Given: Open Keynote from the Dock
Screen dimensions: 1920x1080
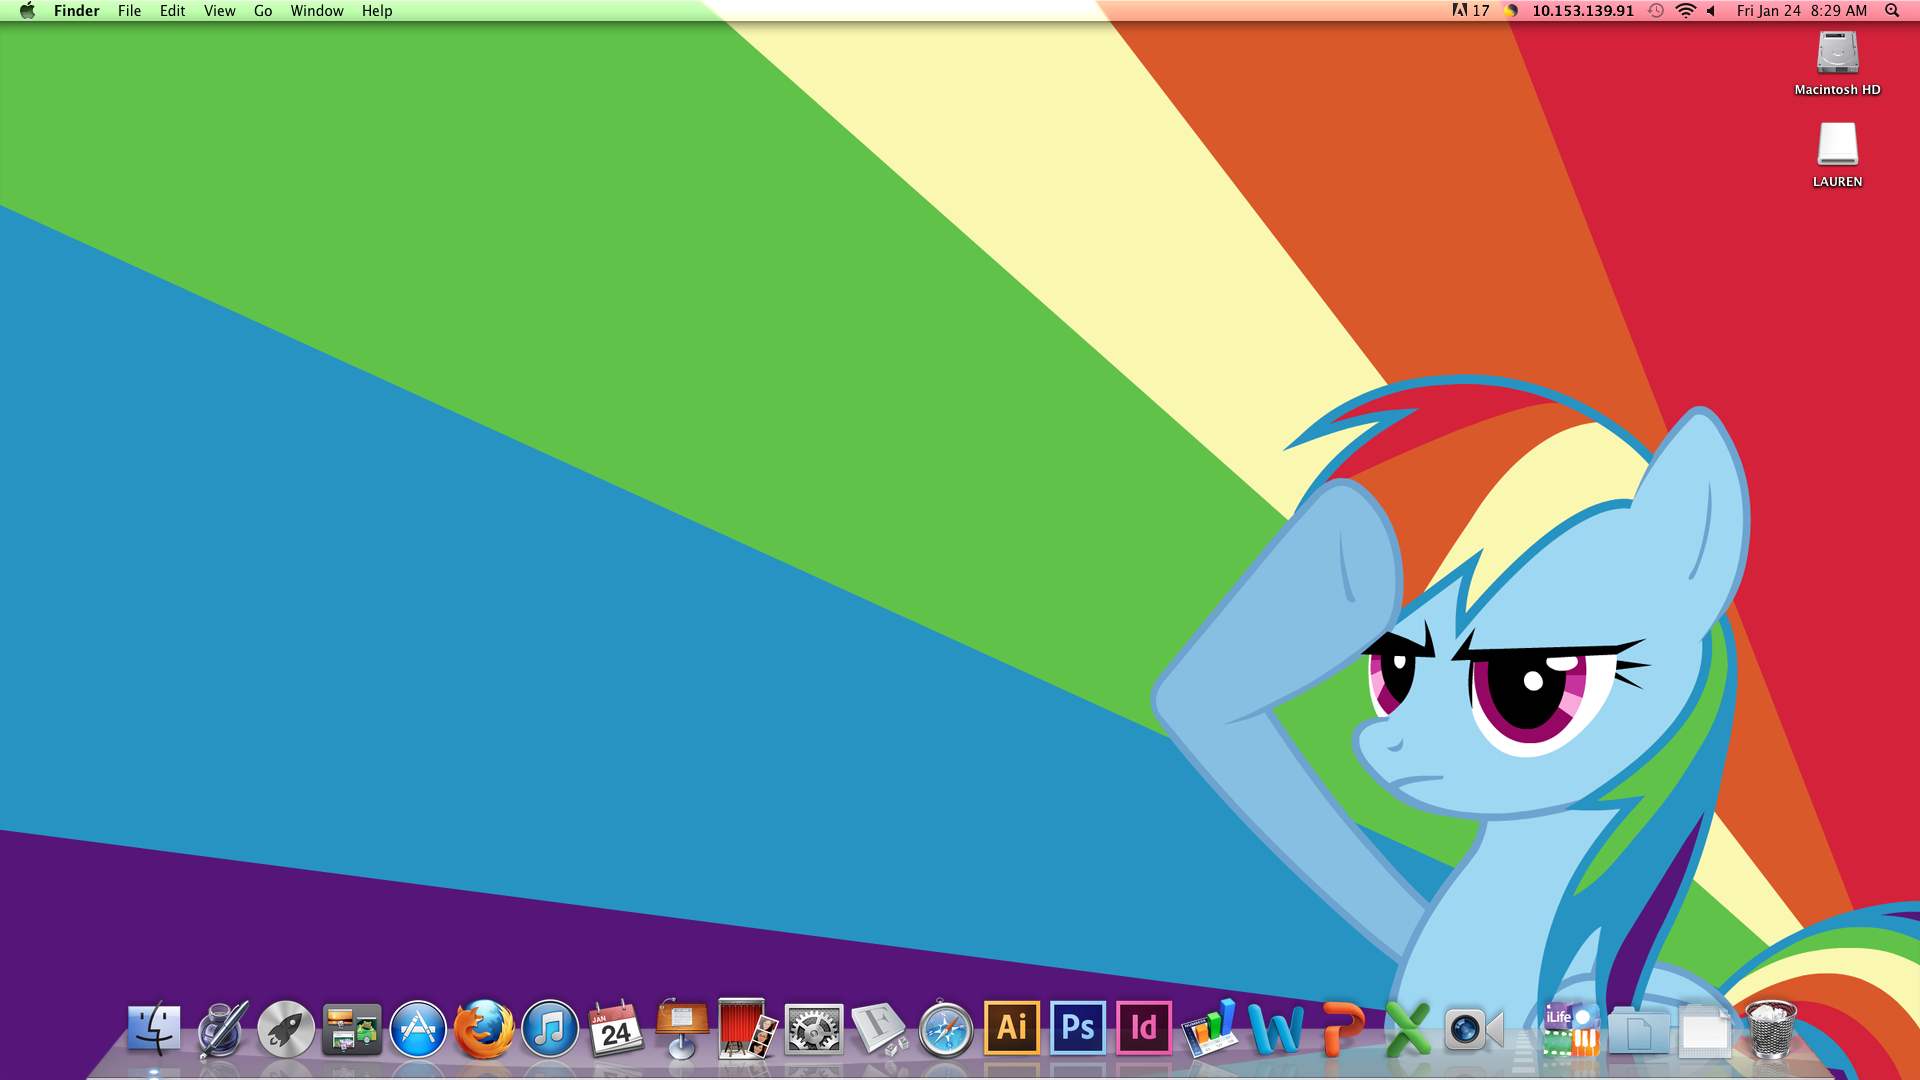Looking at the screenshot, I should [x=682, y=1029].
